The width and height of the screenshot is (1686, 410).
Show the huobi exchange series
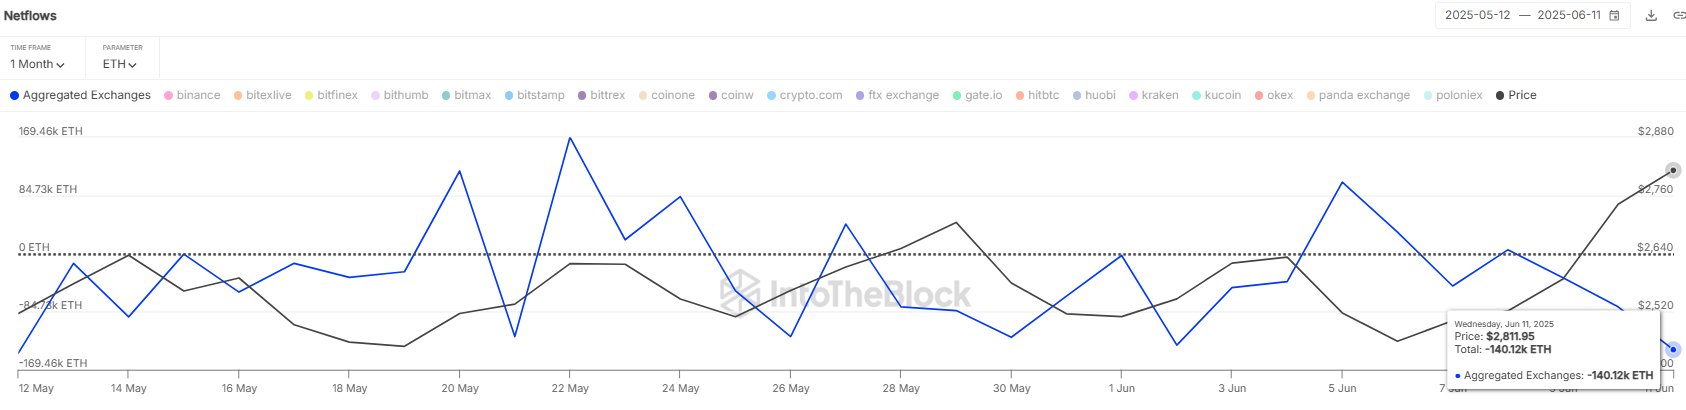click(1093, 95)
